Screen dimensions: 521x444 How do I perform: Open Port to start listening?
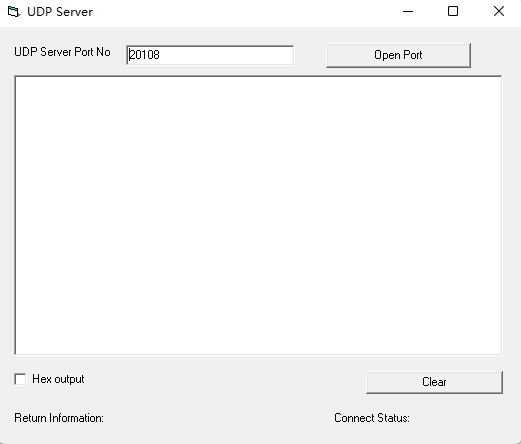(398, 55)
